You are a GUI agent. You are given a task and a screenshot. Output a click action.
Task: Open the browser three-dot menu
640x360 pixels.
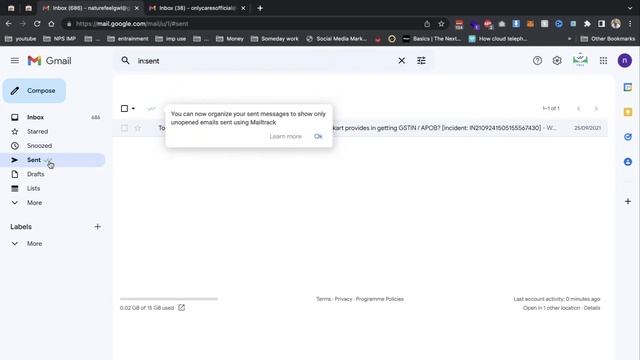[630, 24]
